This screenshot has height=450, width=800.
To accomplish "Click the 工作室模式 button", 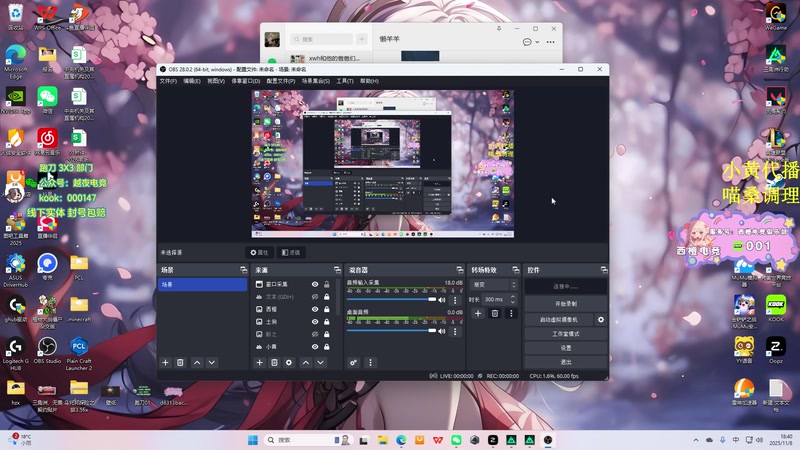I will click(566, 334).
